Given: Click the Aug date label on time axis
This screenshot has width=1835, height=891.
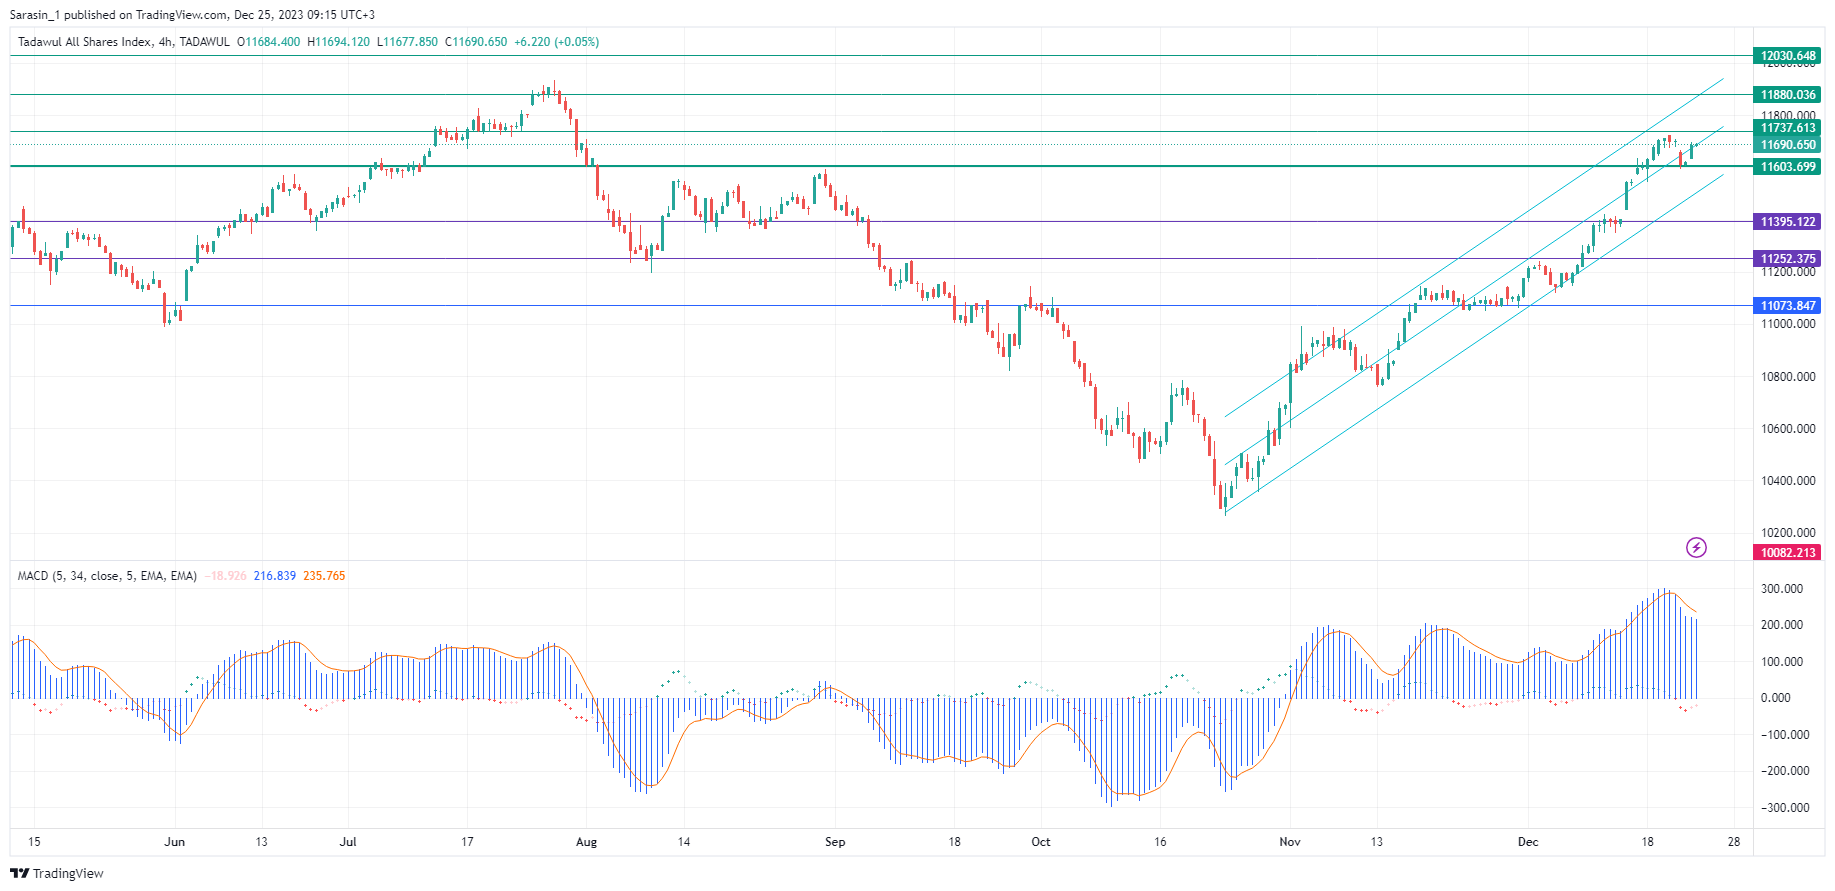Looking at the screenshot, I should pyautogui.click(x=587, y=842).
